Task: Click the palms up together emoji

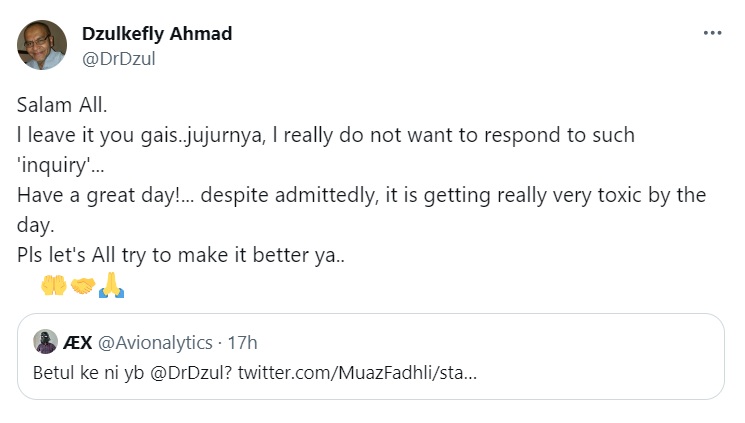Action: pos(53,286)
